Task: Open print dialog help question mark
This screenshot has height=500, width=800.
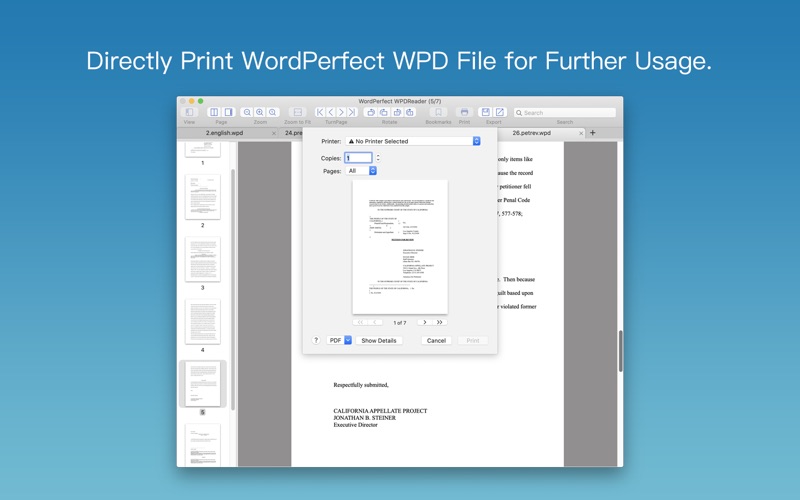Action: click(x=316, y=340)
